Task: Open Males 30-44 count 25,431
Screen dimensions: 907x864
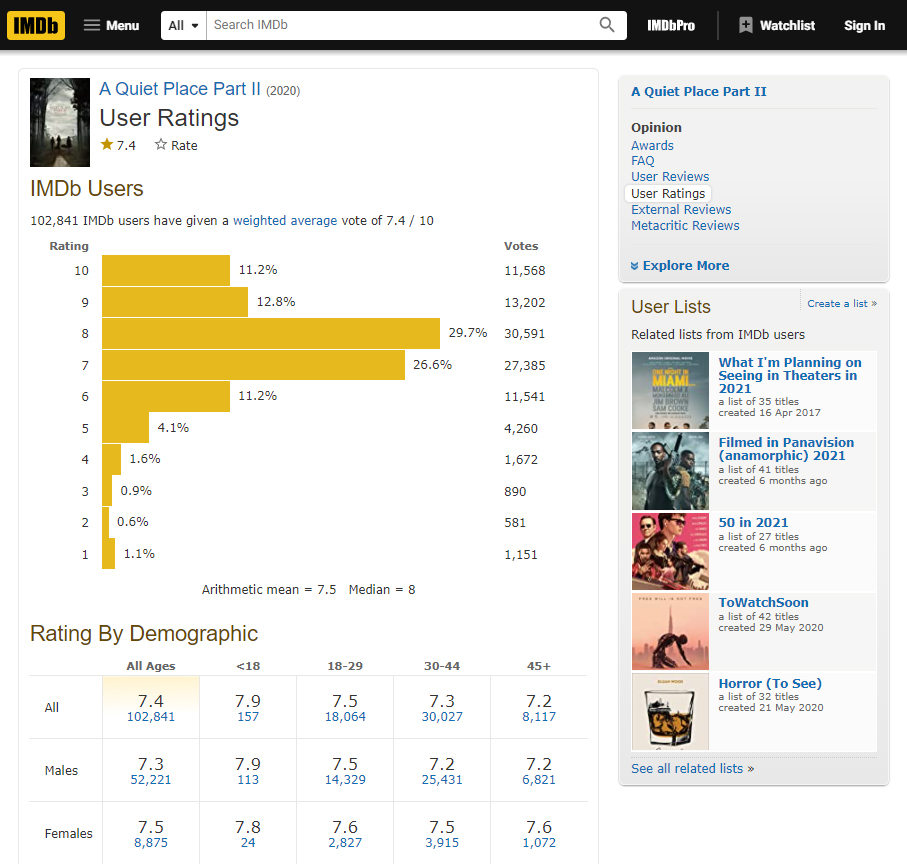Action: (x=442, y=780)
